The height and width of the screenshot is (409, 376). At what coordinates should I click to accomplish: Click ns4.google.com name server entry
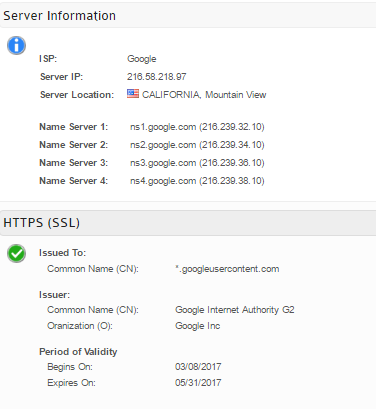(x=197, y=181)
